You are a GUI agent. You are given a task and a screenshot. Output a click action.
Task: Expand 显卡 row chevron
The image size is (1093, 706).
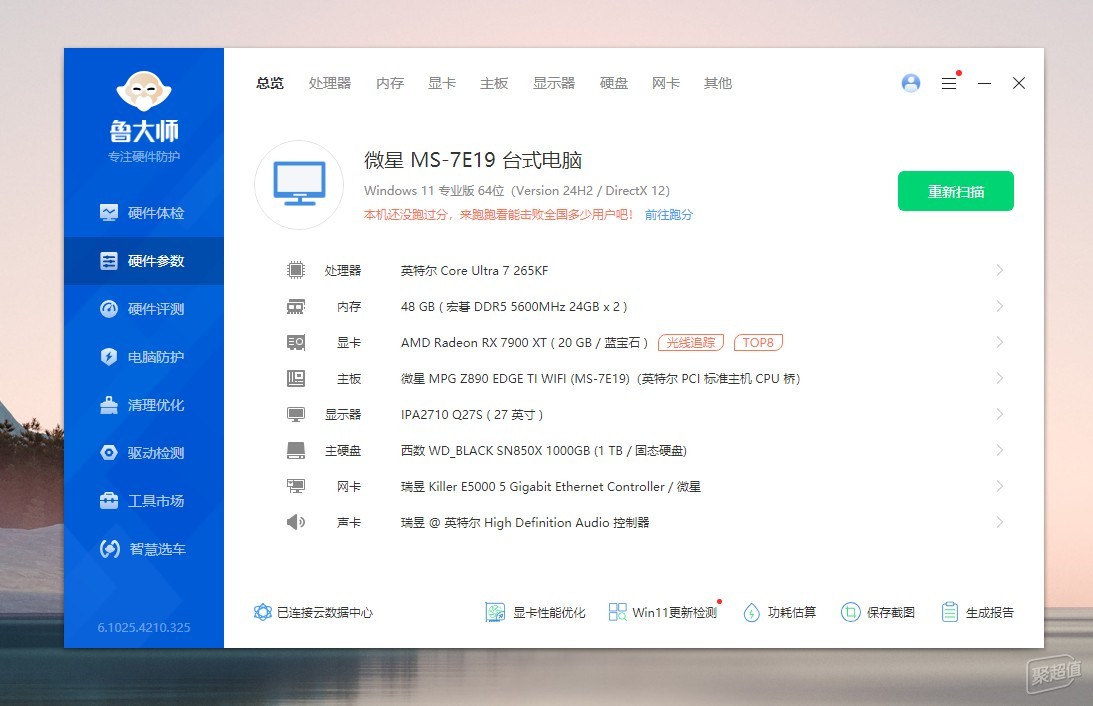coord(1000,342)
